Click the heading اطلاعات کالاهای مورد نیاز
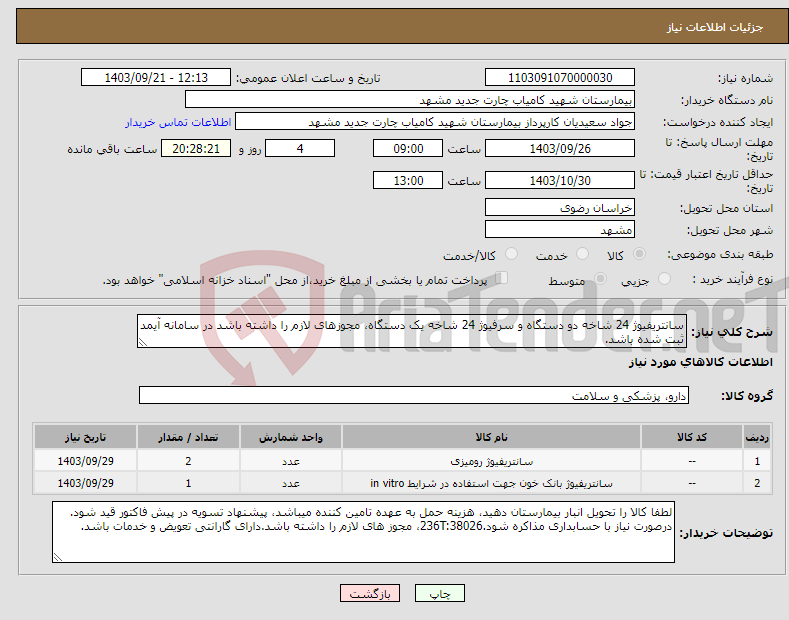789x620 pixels. pyautogui.click(x=700, y=362)
